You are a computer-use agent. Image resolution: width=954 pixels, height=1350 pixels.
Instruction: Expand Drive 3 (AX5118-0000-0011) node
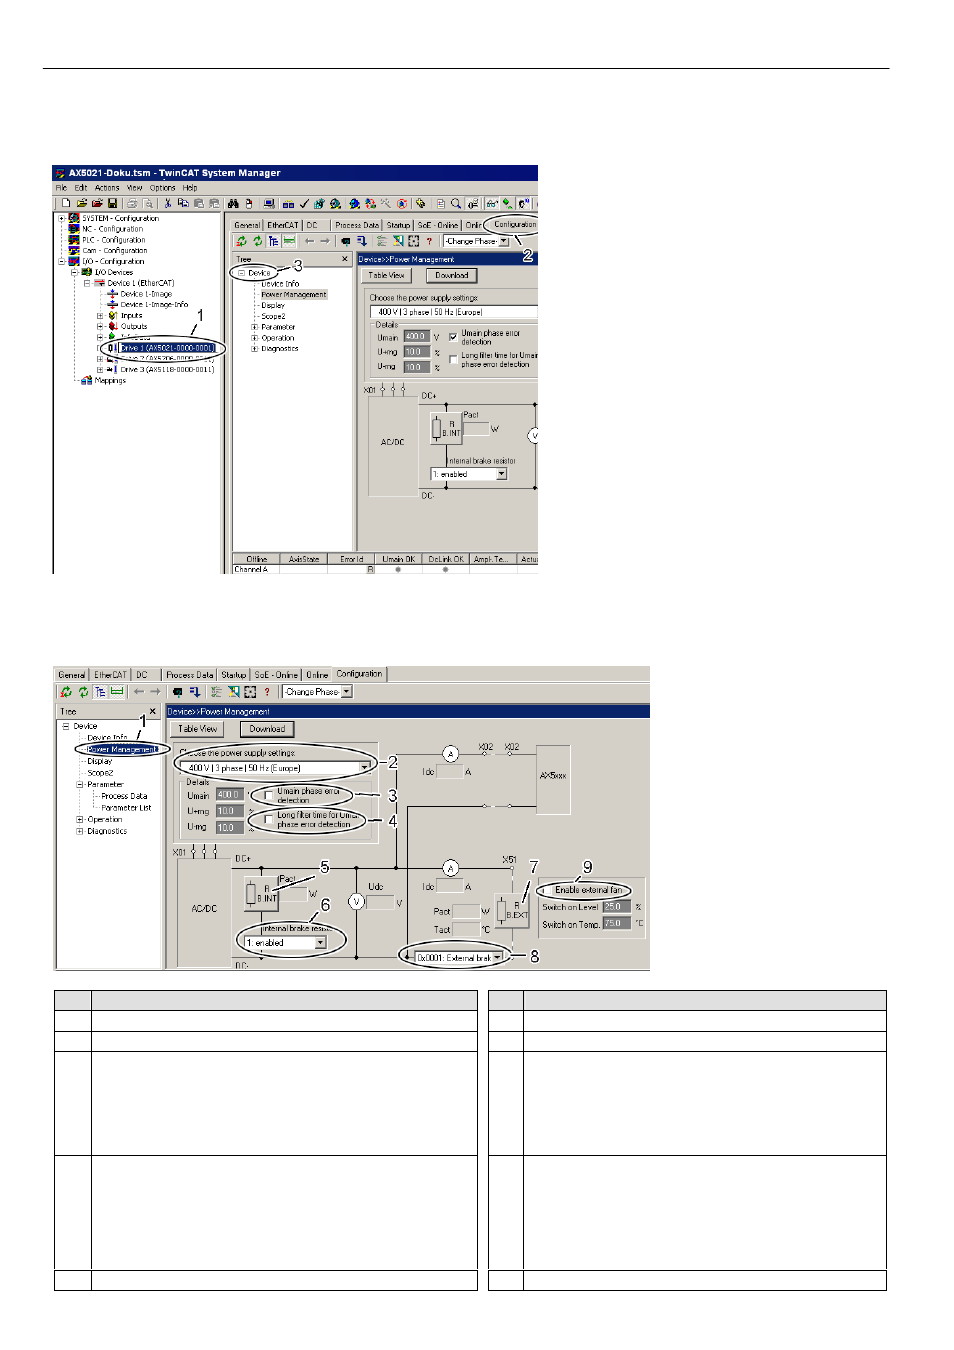coord(99,370)
